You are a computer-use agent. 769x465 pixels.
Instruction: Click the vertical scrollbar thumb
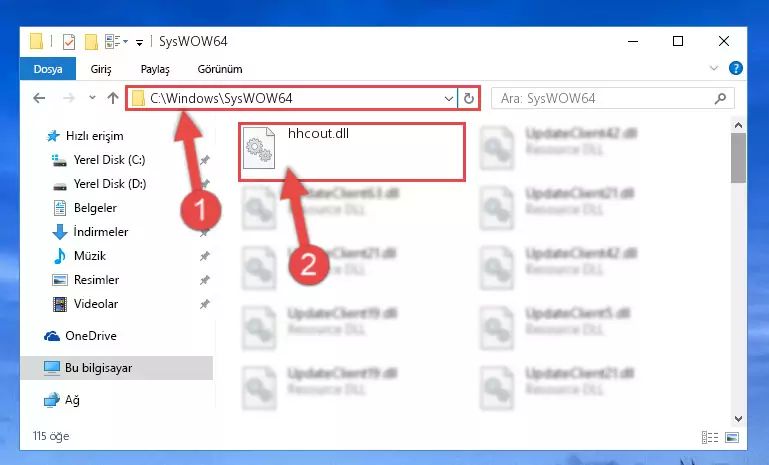(x=738, y=158)
